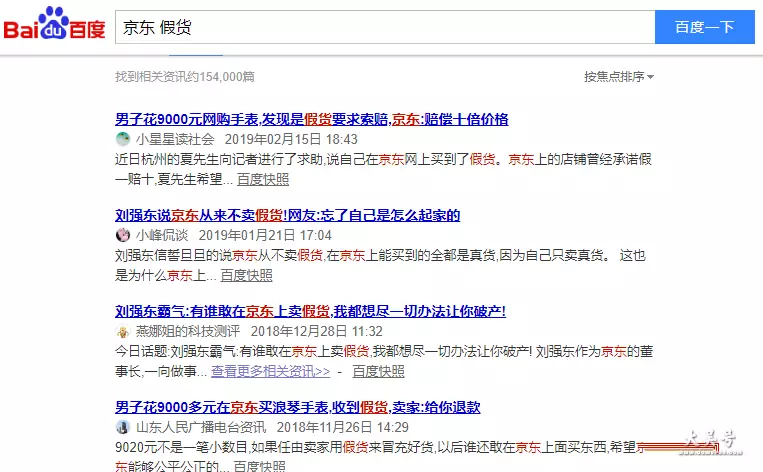Click snippet starting 9020元不是一笔小数目
The width and height of the screenshot is (763, 472).
coord(380,456)
